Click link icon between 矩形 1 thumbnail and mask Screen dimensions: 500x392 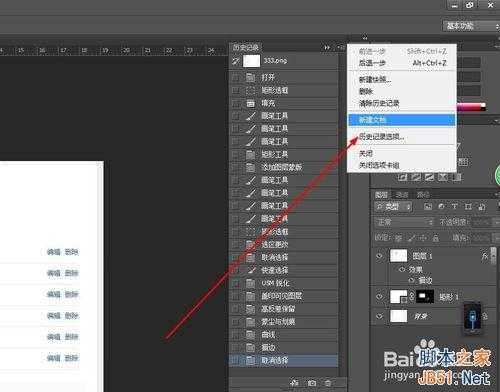(x=412, y=296)
